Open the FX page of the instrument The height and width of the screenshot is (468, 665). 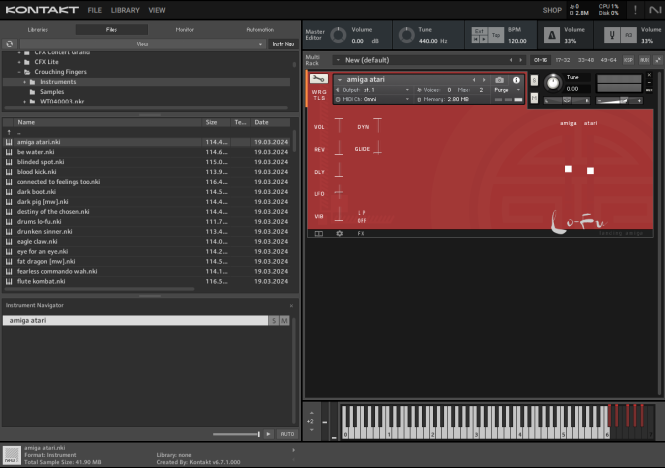(x=361, y=233)
